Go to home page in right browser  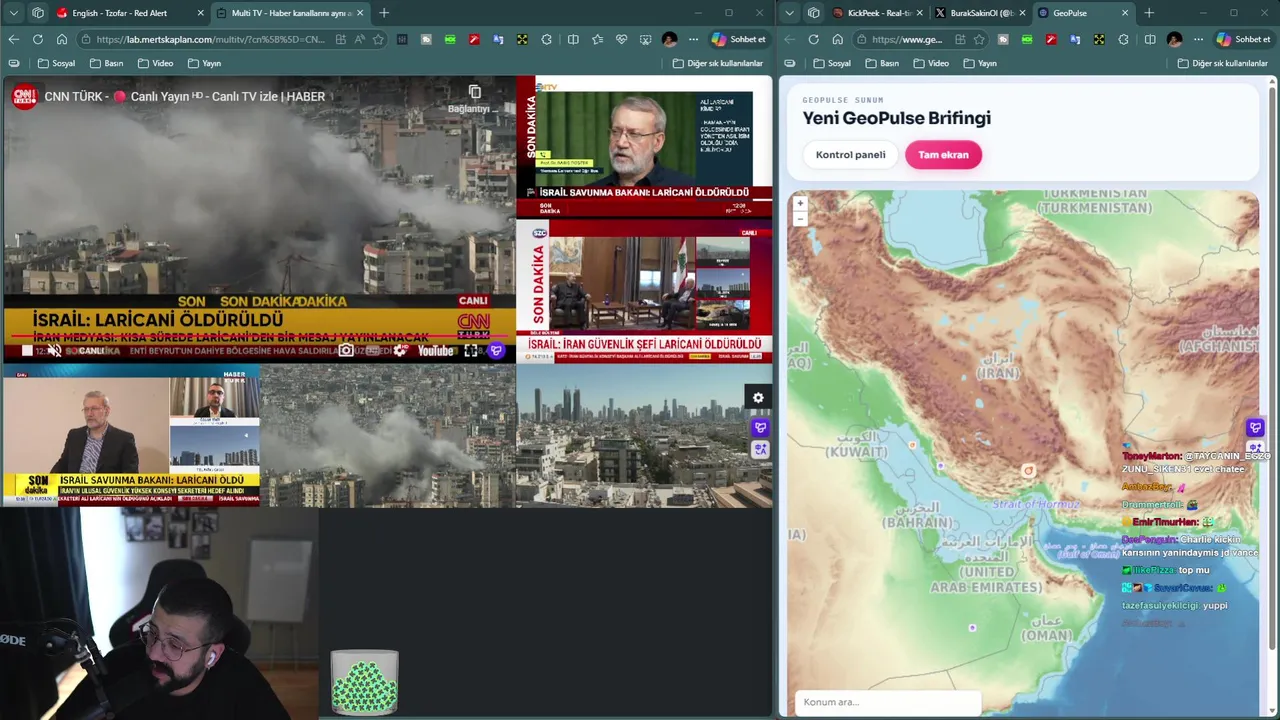837,39
